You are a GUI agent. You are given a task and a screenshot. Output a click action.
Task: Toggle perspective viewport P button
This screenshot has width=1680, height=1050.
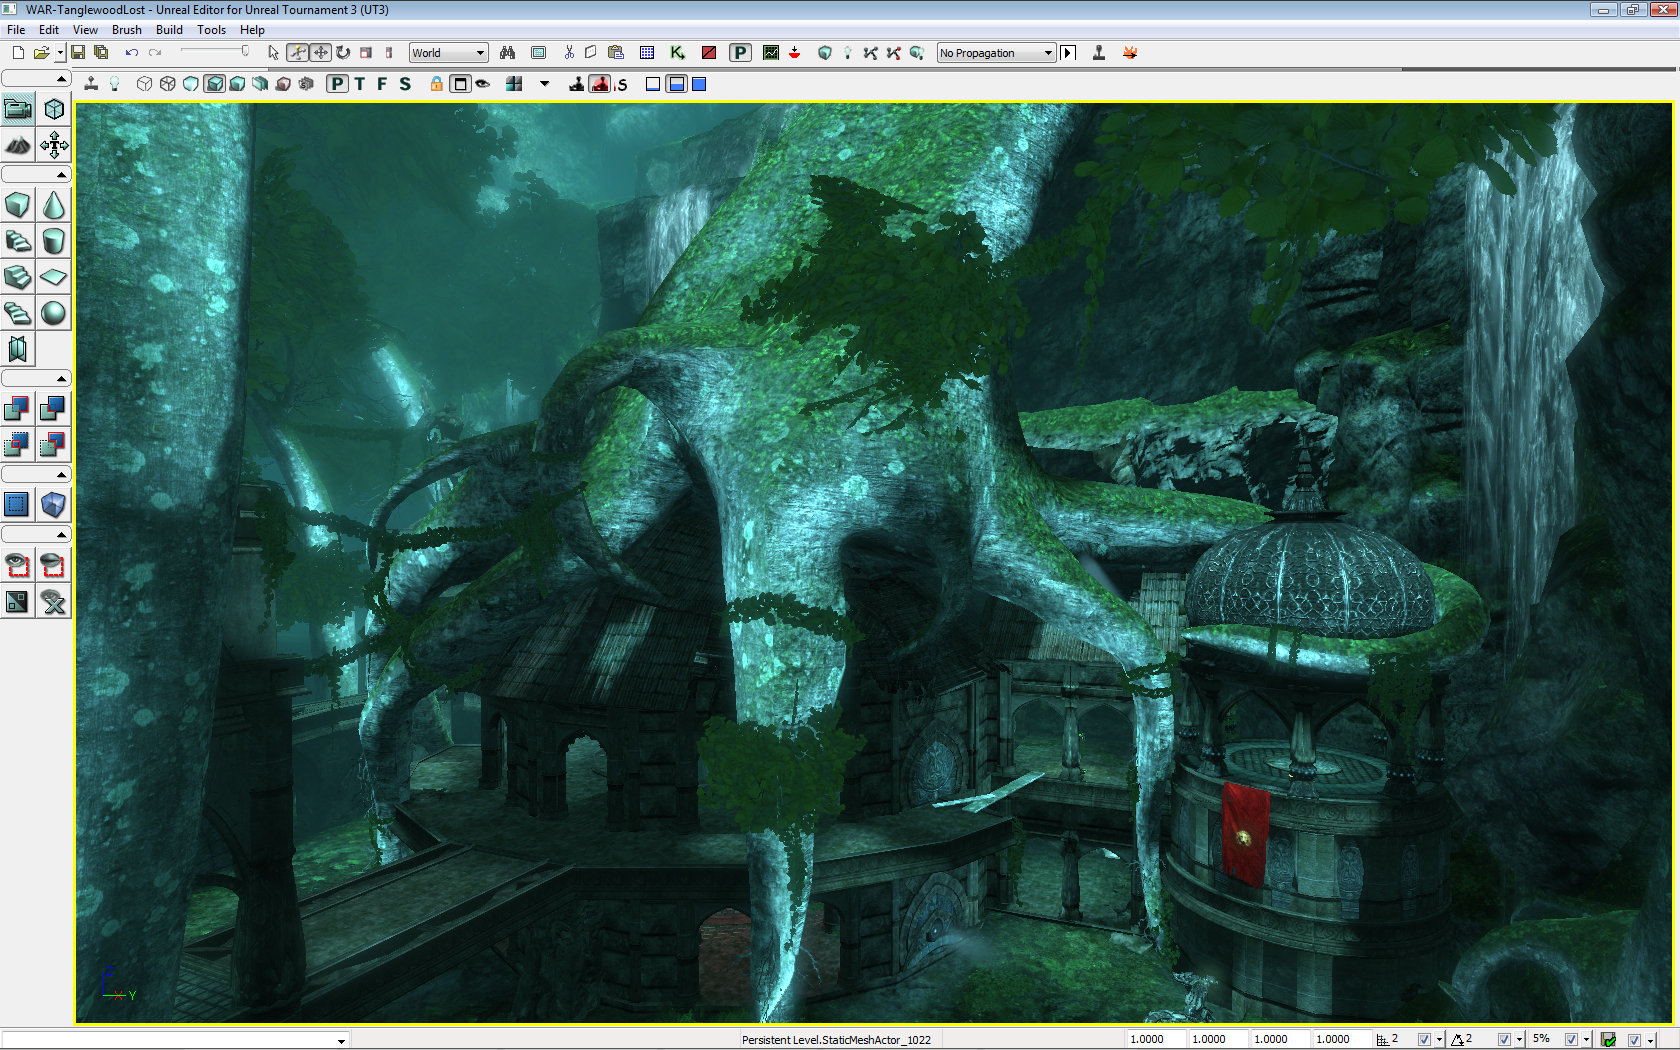click(x=338, y=84)
